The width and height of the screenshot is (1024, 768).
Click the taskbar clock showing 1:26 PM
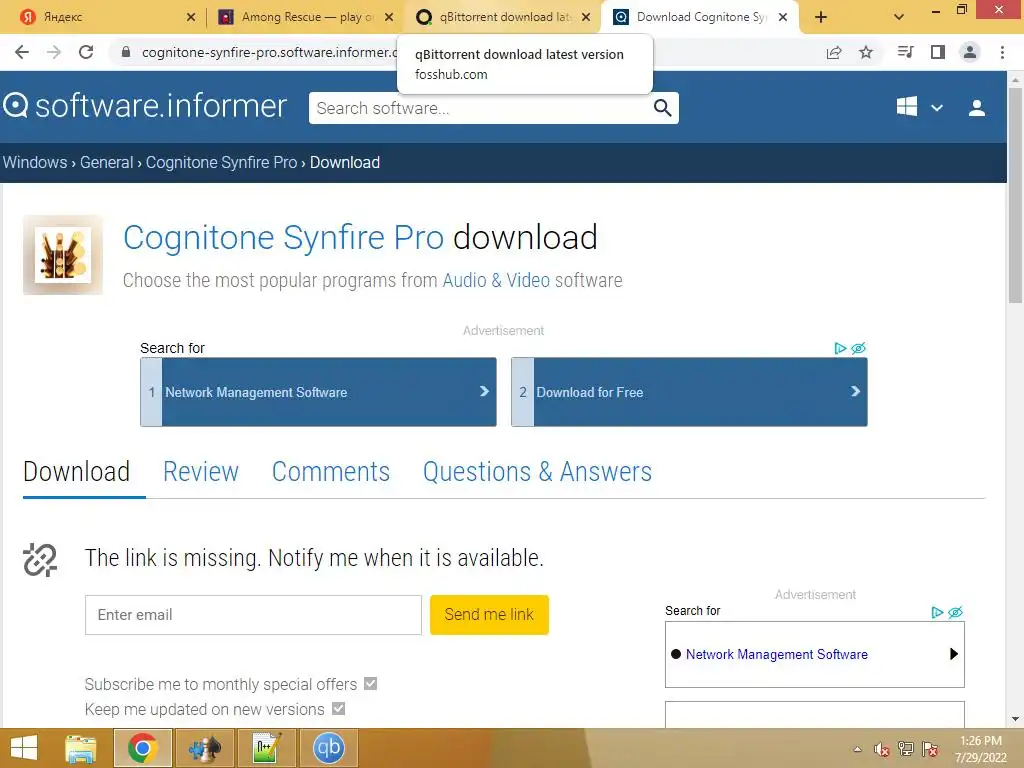coord(980,749)
